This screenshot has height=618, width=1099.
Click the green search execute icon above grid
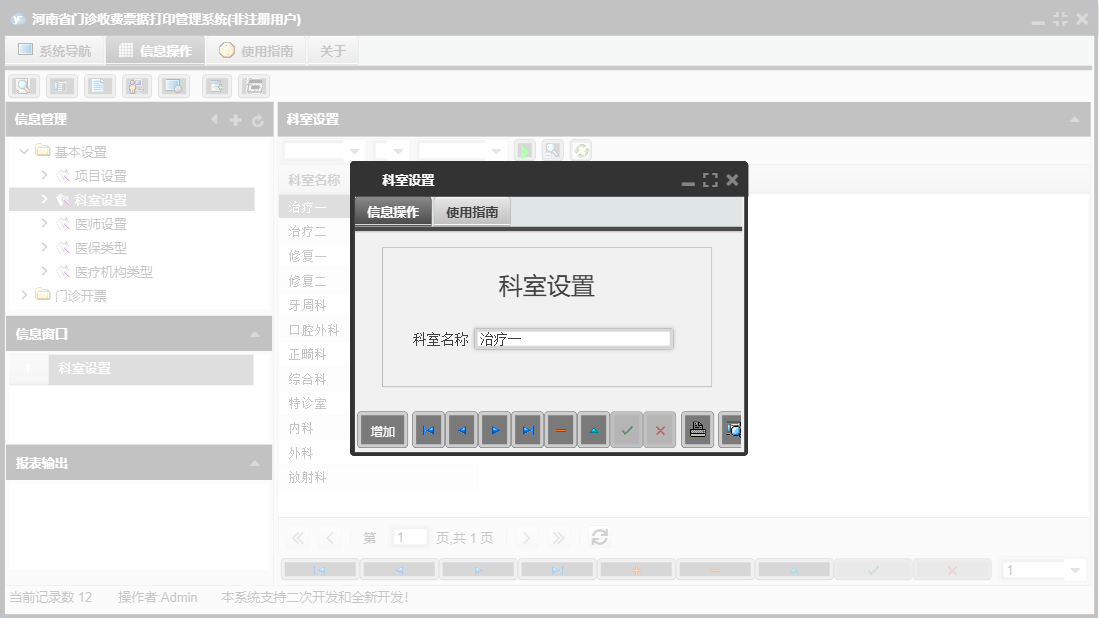(x=524, y=150)
